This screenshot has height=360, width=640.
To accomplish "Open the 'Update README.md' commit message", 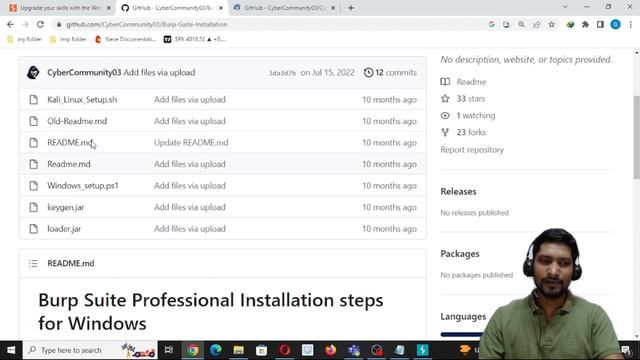I will pyautogui.click(x=191, y=142).
